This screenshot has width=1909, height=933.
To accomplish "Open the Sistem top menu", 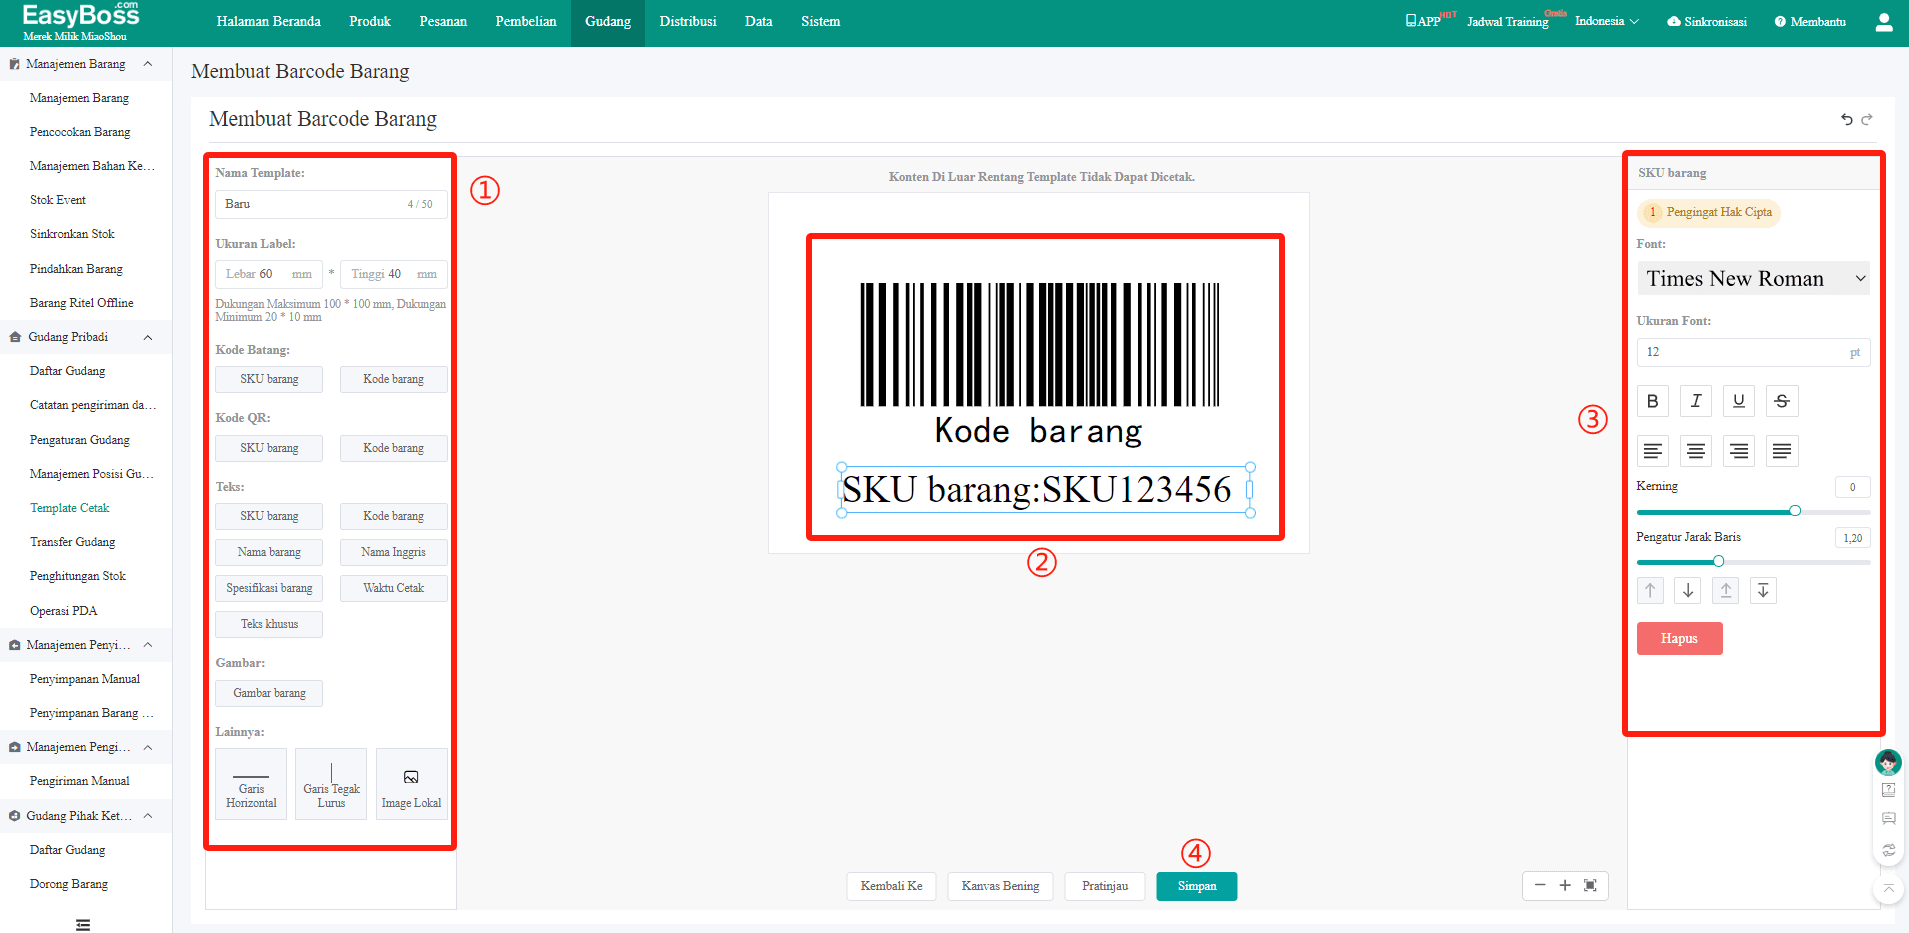I will coord(821,22).
